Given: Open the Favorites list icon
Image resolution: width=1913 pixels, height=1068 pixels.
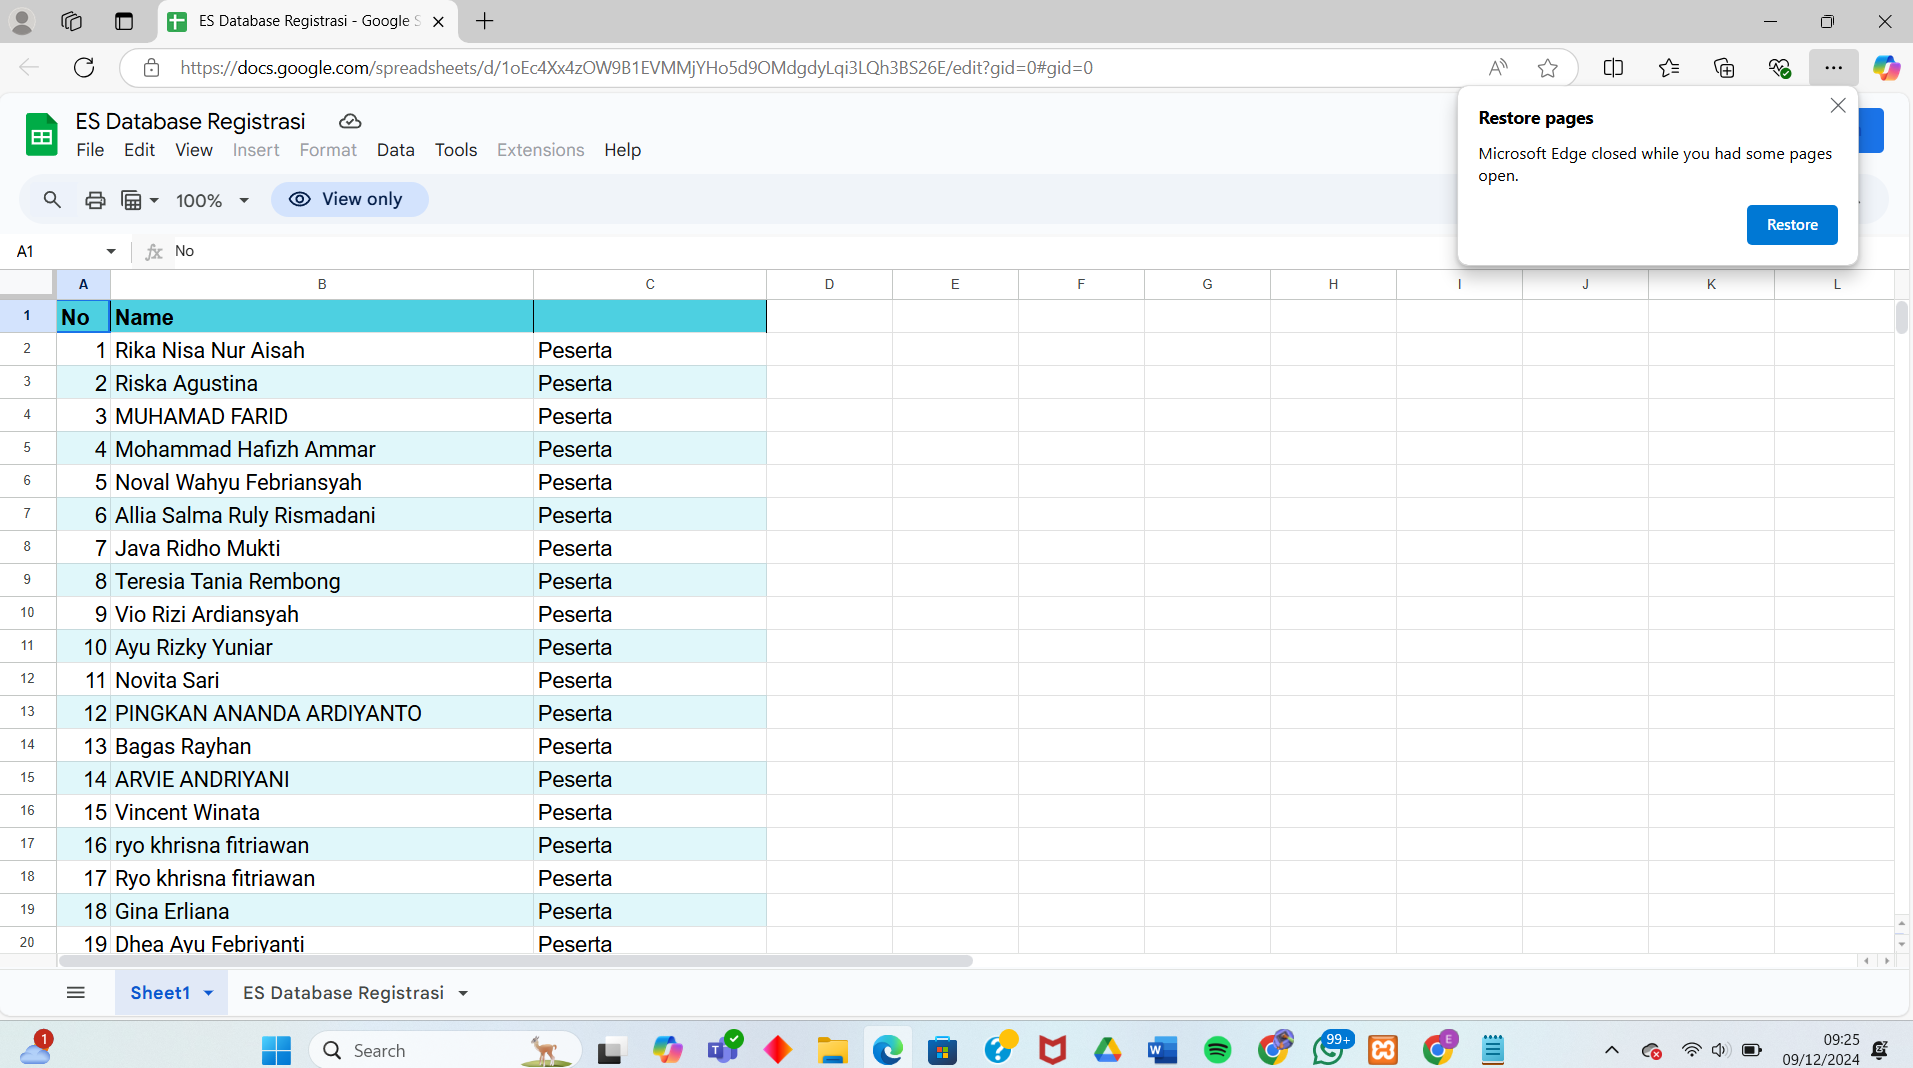Looking at the screenshot, I should click(x=1668, y=68).
